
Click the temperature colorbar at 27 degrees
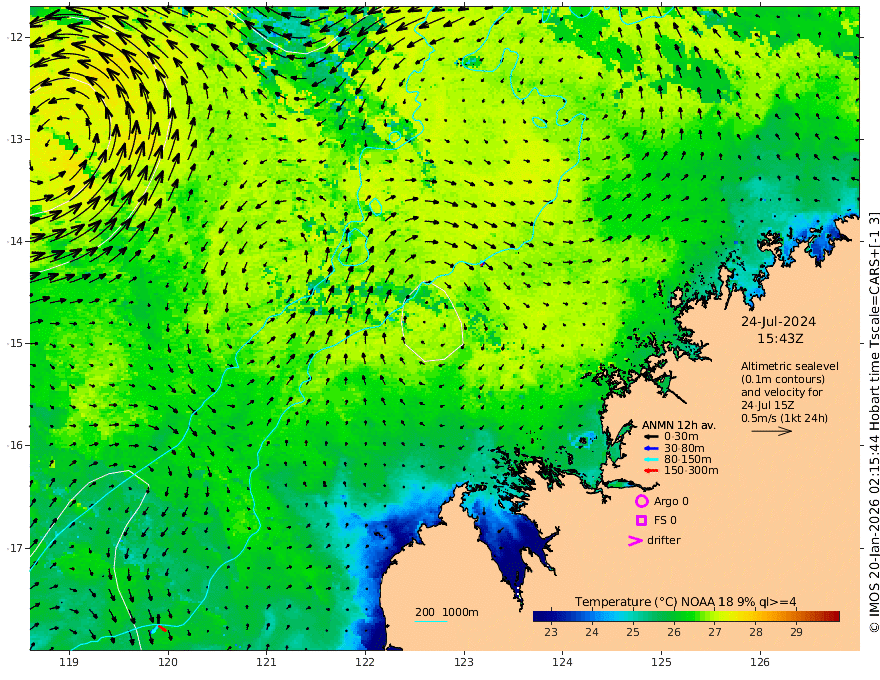pos(714,617)
